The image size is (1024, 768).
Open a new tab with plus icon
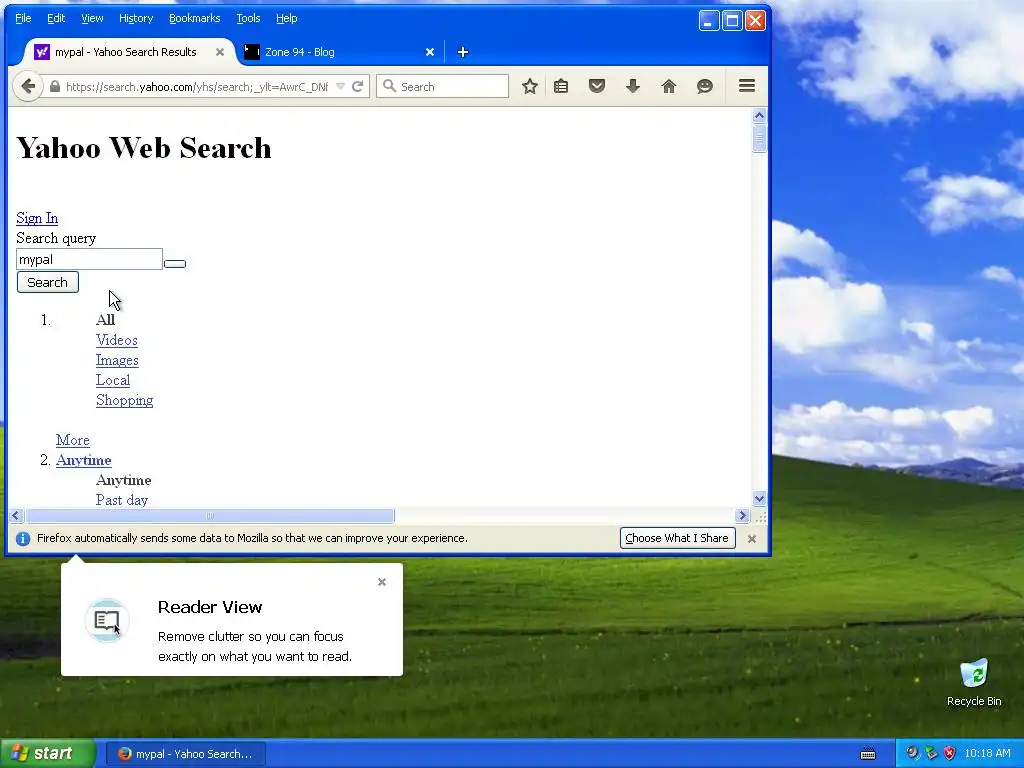click(462, 52)
